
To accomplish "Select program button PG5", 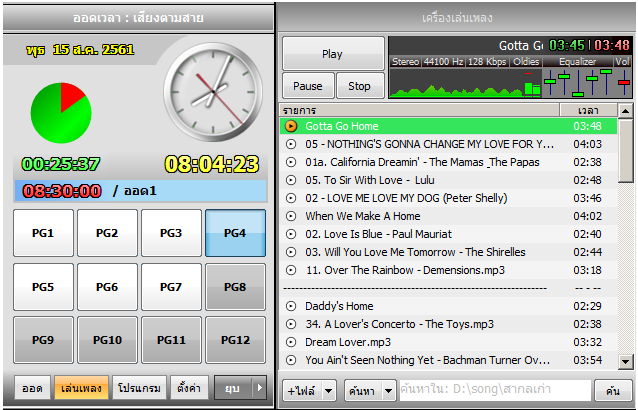I will (43, 287).
